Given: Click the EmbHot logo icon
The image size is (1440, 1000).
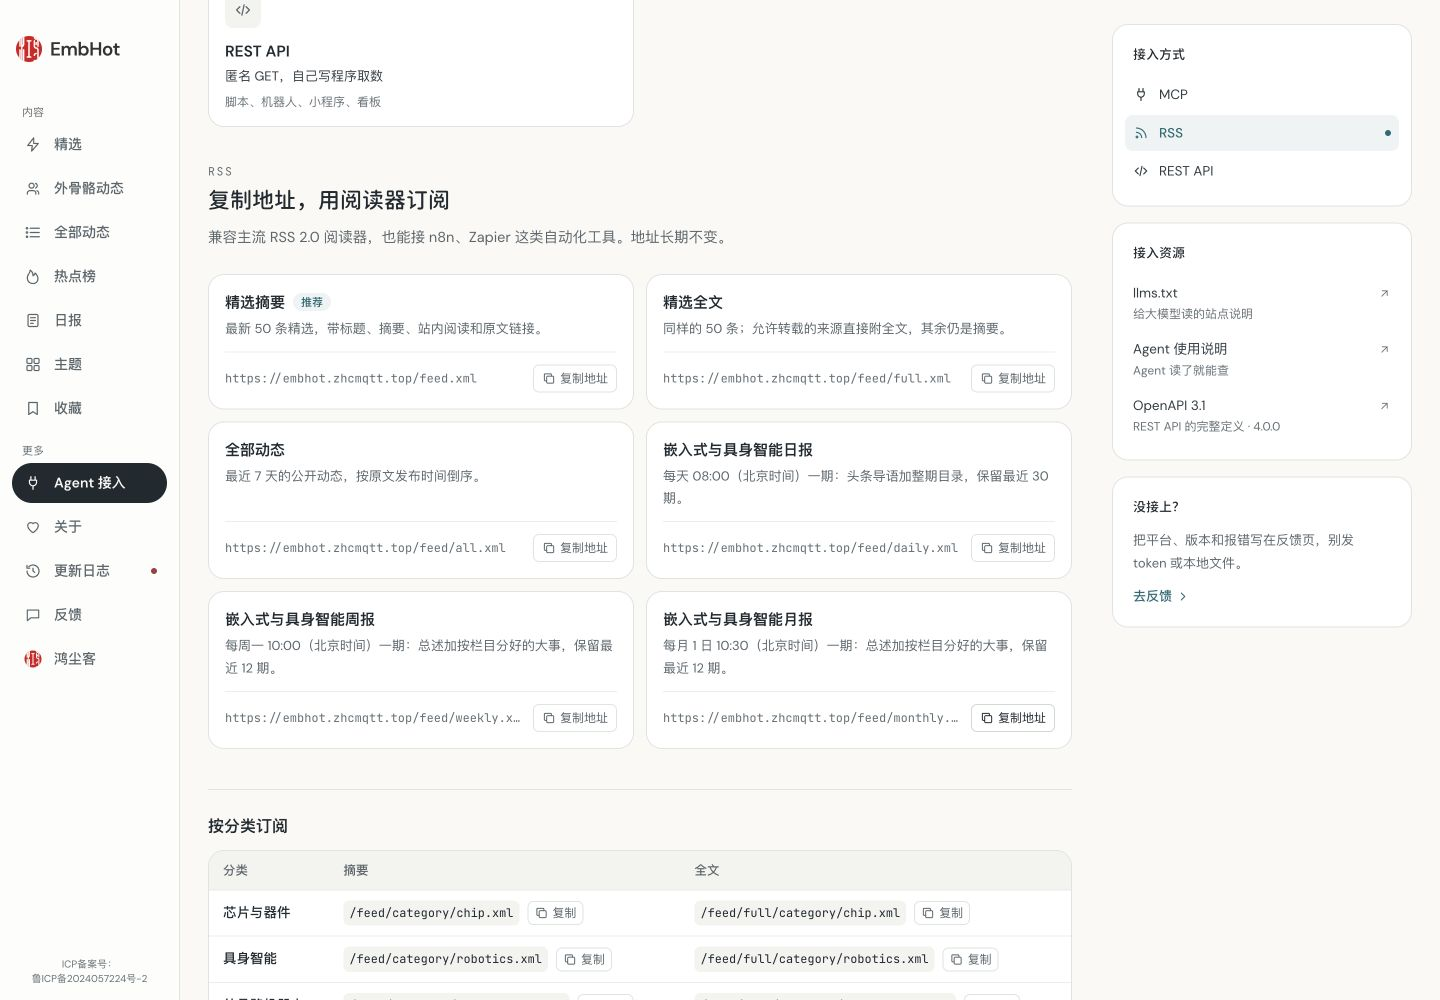Looking at the screenshot, I should (x=29, y=49).
